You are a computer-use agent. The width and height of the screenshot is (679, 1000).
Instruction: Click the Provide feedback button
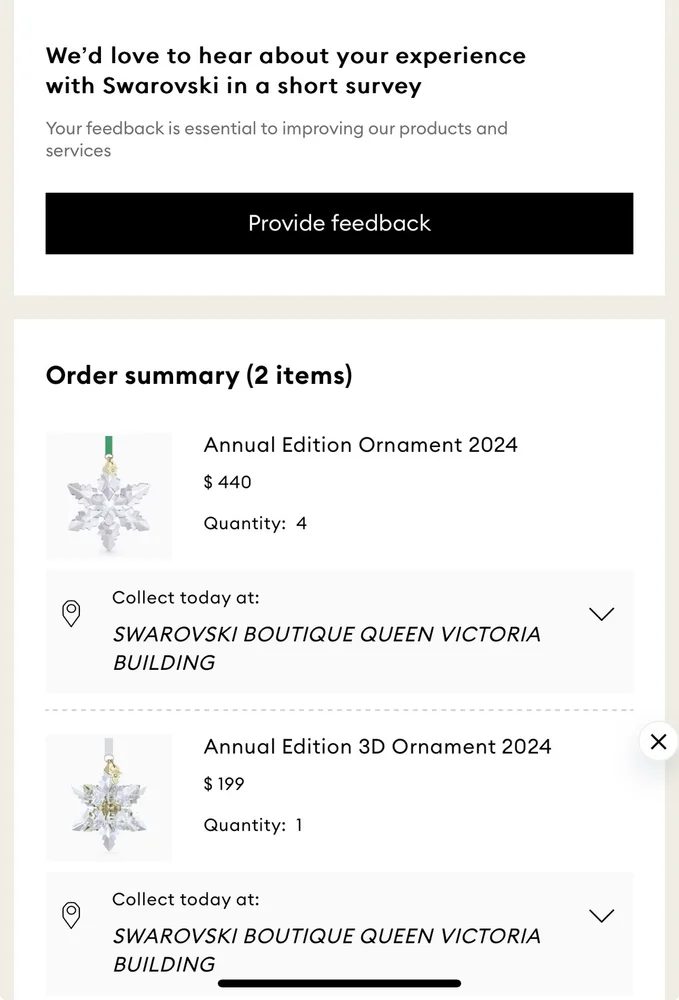pyautogui.click(x=339, y=223)
